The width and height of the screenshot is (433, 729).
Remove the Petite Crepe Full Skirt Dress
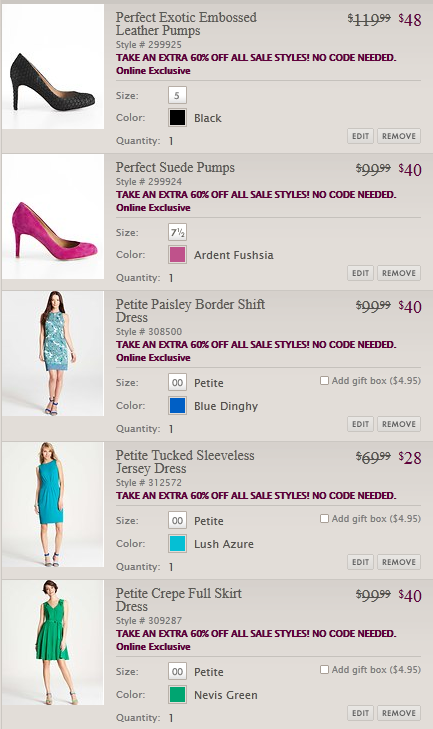(399, 713)
